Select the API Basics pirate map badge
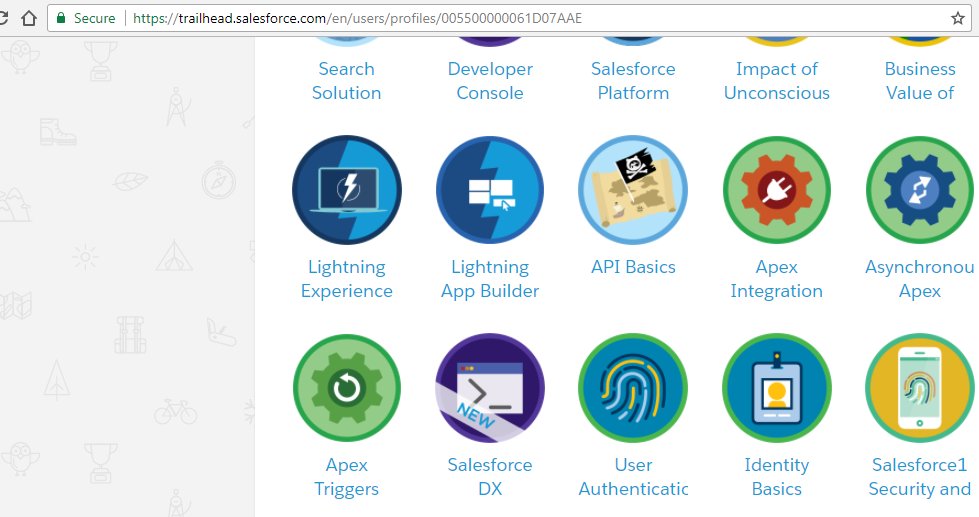The width and height of the screenshot is (979, 517). tap(633, 190)
